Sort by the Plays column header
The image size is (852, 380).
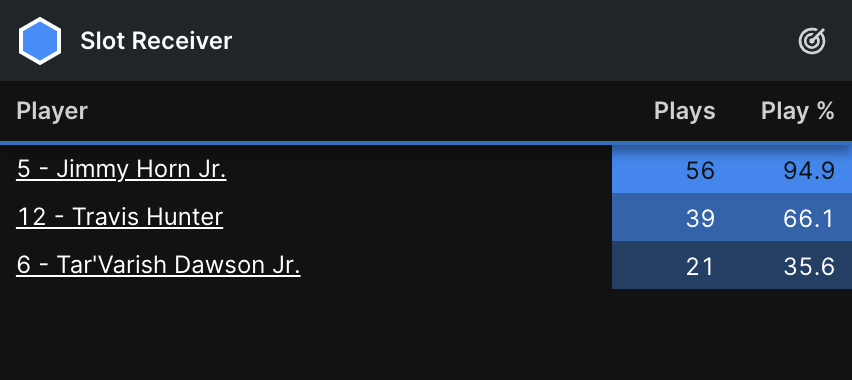point(684,111)
